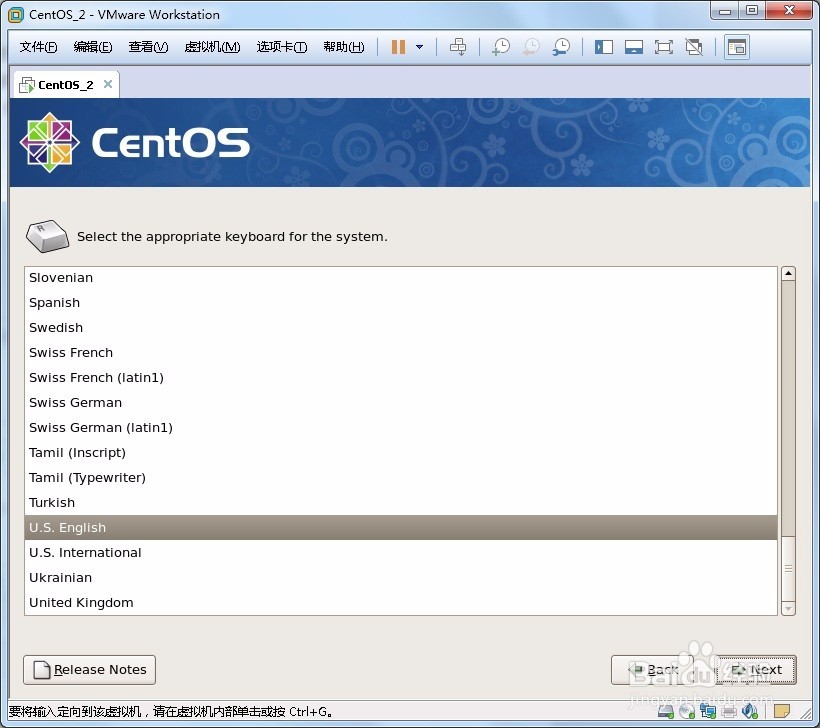Image resolution: width=820 pixels, height=728 pixels.
Task: Select Spanish keyboard layout
Action: pyautogui.click(x=401, y=303)
